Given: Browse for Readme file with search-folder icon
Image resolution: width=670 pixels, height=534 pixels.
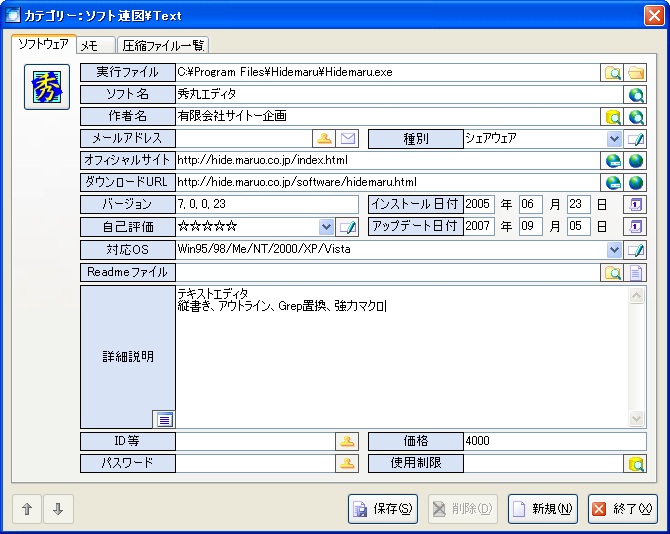Looking at the screenshot, I should point(612,273).
